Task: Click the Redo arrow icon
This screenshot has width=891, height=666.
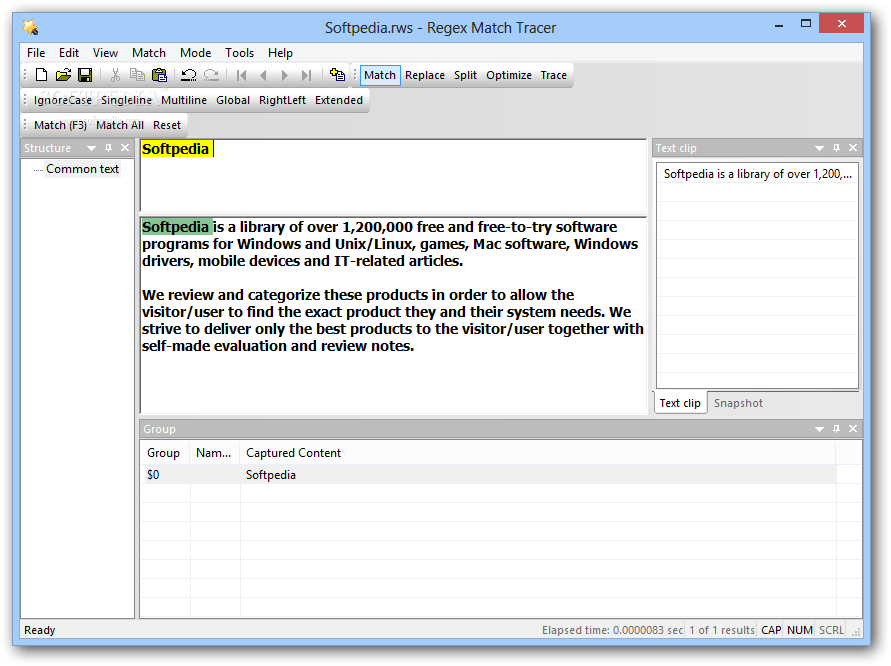Action: [x=211, y=75]
